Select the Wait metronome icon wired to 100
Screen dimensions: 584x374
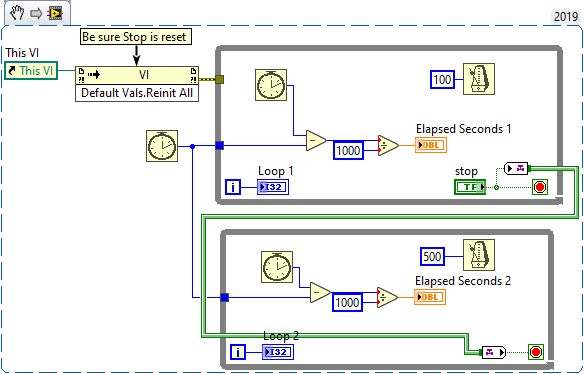pos(479,79)
